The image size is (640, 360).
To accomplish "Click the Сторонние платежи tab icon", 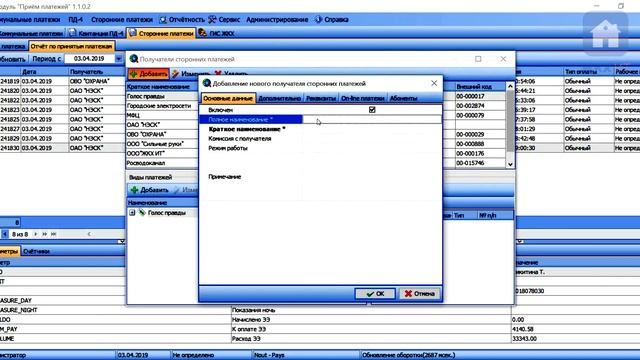I will (x=132, y=33).
